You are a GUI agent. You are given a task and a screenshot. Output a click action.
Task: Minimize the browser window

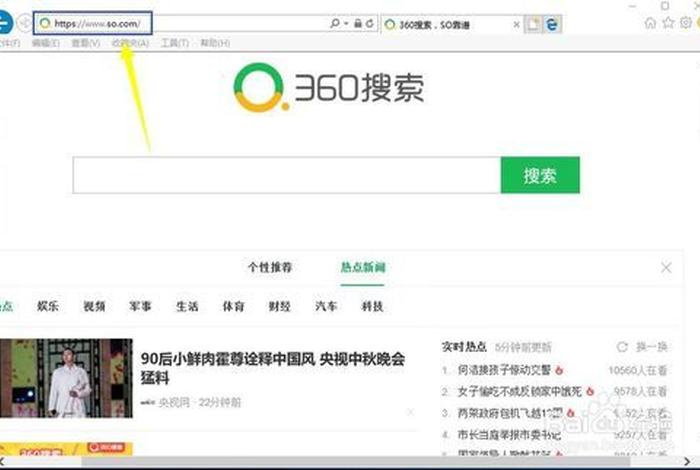(632, 6)
